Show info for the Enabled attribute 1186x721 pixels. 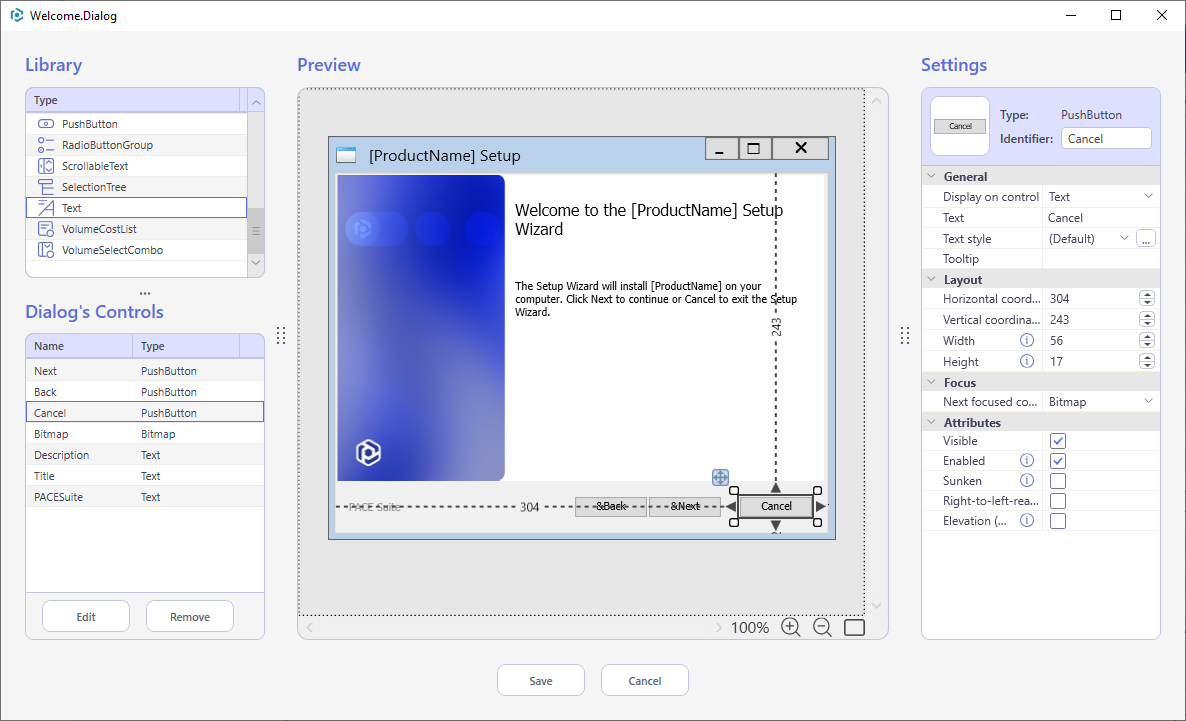pyautogui.click(x=1026, y=460)
